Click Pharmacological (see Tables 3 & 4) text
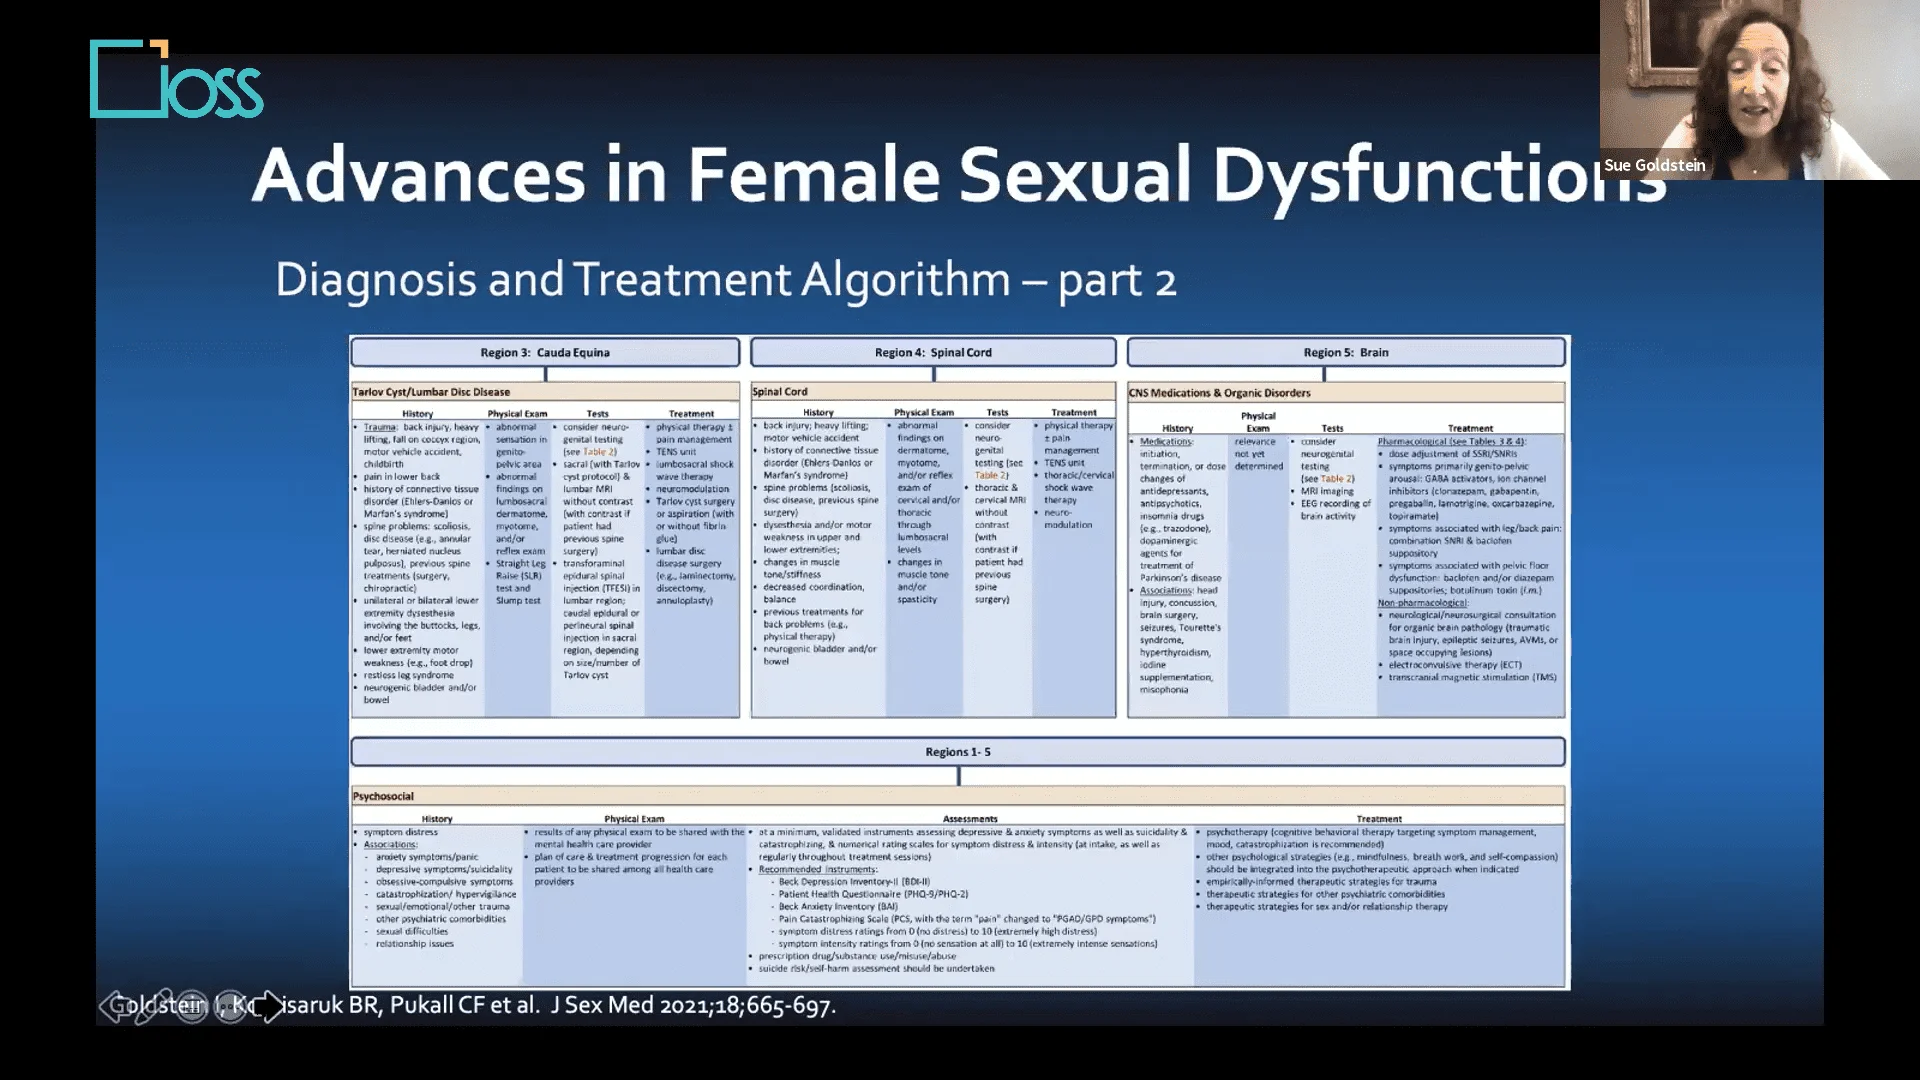 pos(1451,441)
